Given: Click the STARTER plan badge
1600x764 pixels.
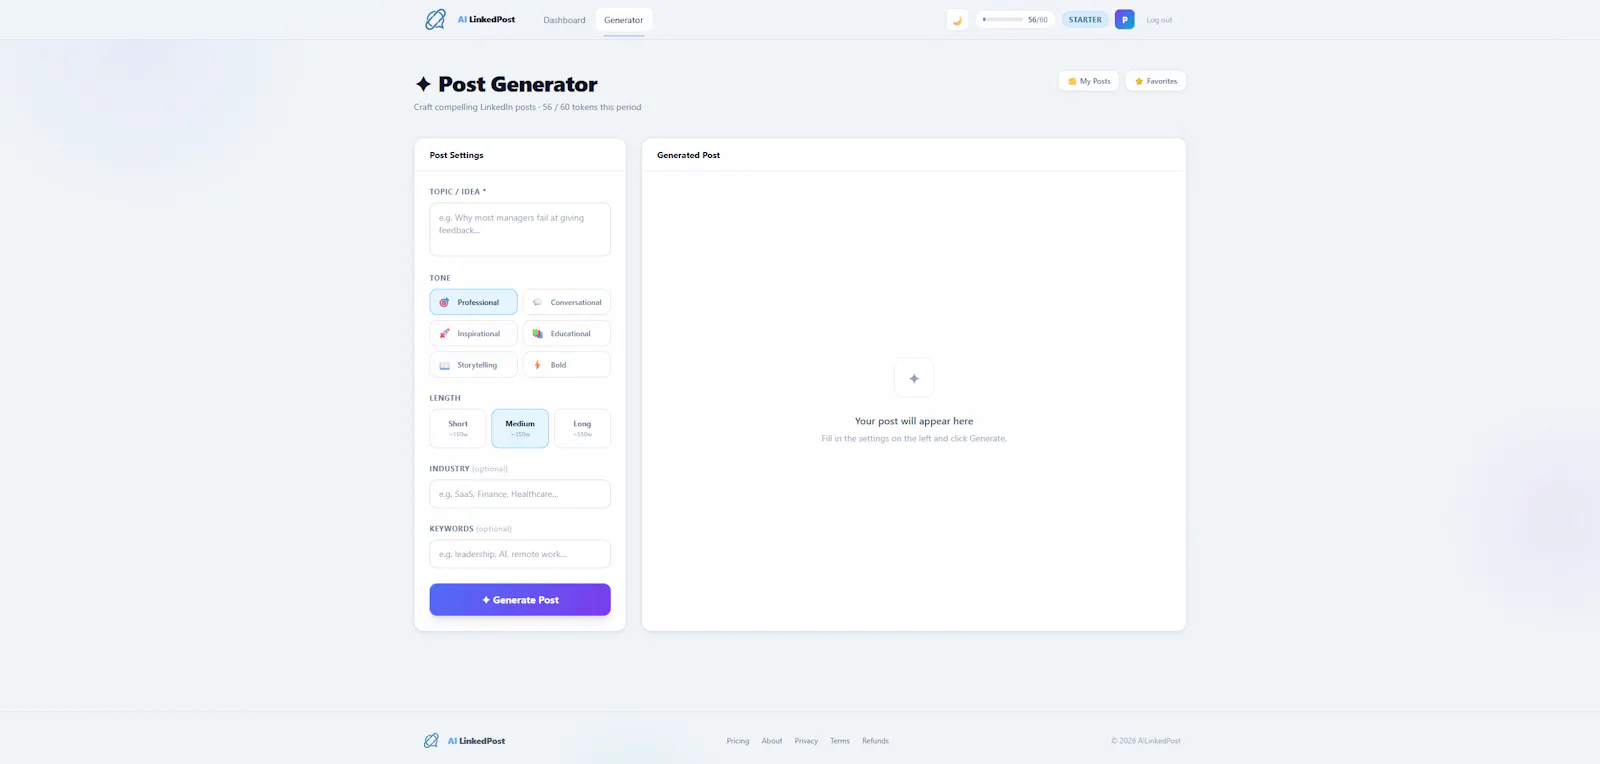Looking at the screenshot, I should tap(1085, 20).
